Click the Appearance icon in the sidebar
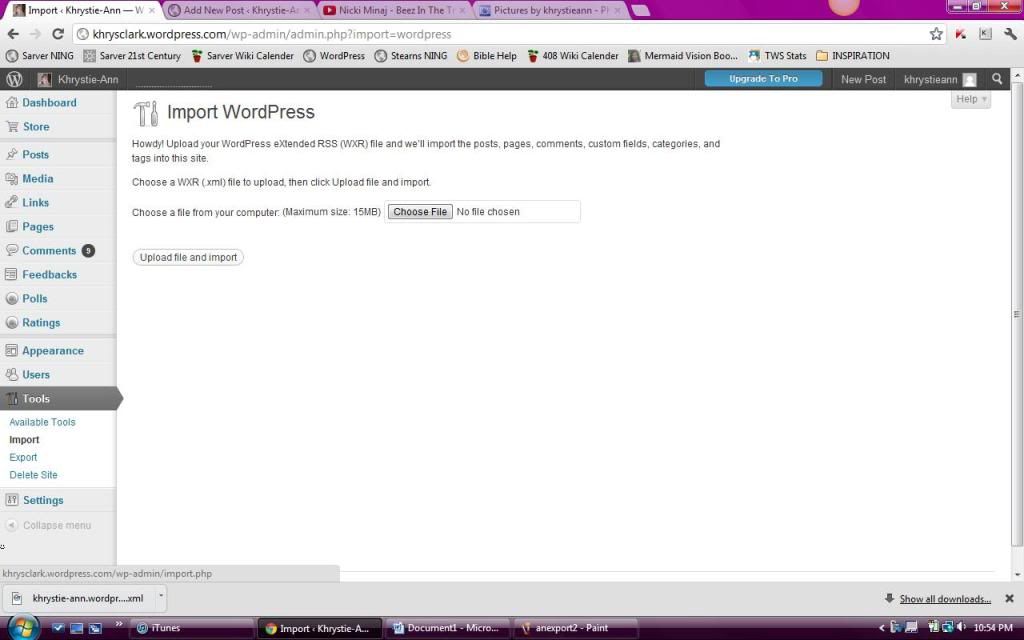Image resolution: width=1024 pixels, height=640 pixels. (11, 351)
